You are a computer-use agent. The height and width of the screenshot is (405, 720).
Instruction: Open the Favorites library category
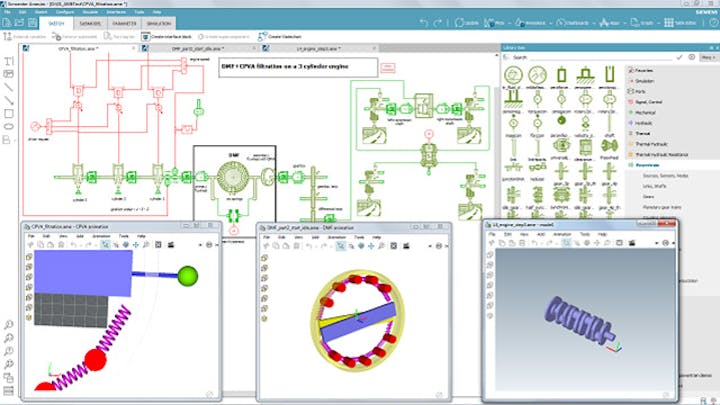tap(643, 70)
